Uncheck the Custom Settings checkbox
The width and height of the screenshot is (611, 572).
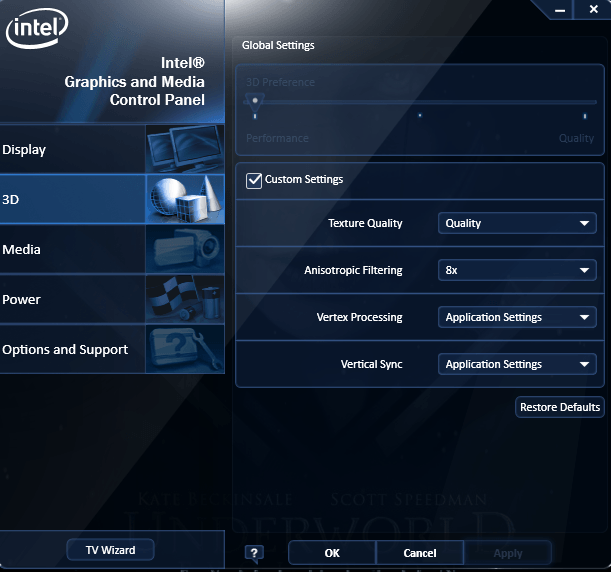point(254,180)
